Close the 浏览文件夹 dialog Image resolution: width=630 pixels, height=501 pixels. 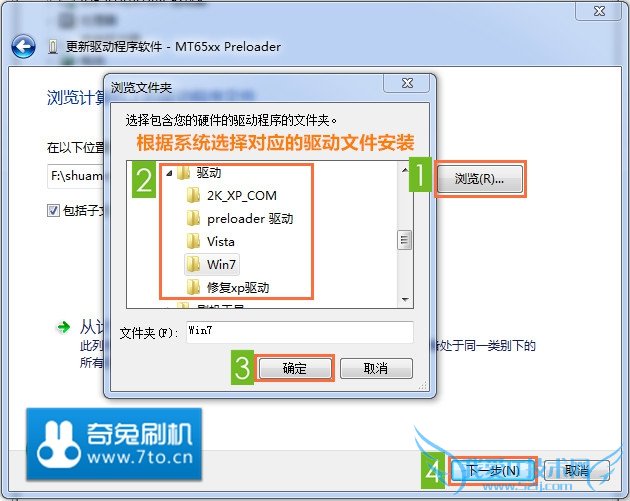[x=407, y=83]
